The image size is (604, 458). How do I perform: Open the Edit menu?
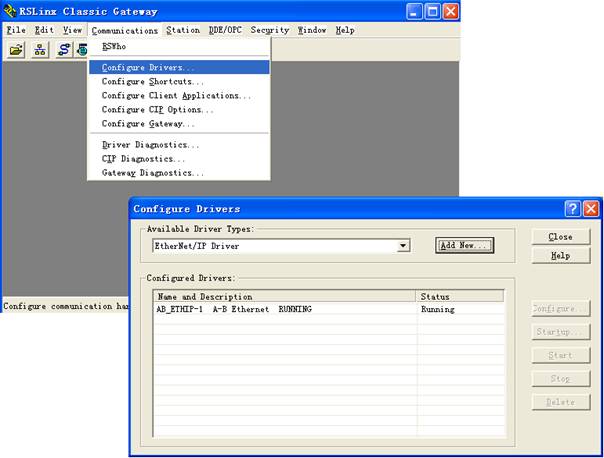point(44,30)
